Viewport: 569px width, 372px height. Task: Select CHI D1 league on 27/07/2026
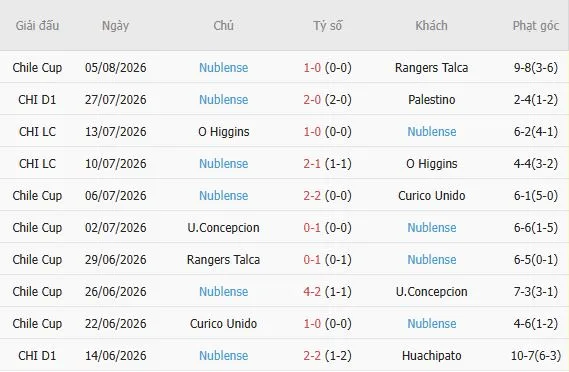click(37, 99)
